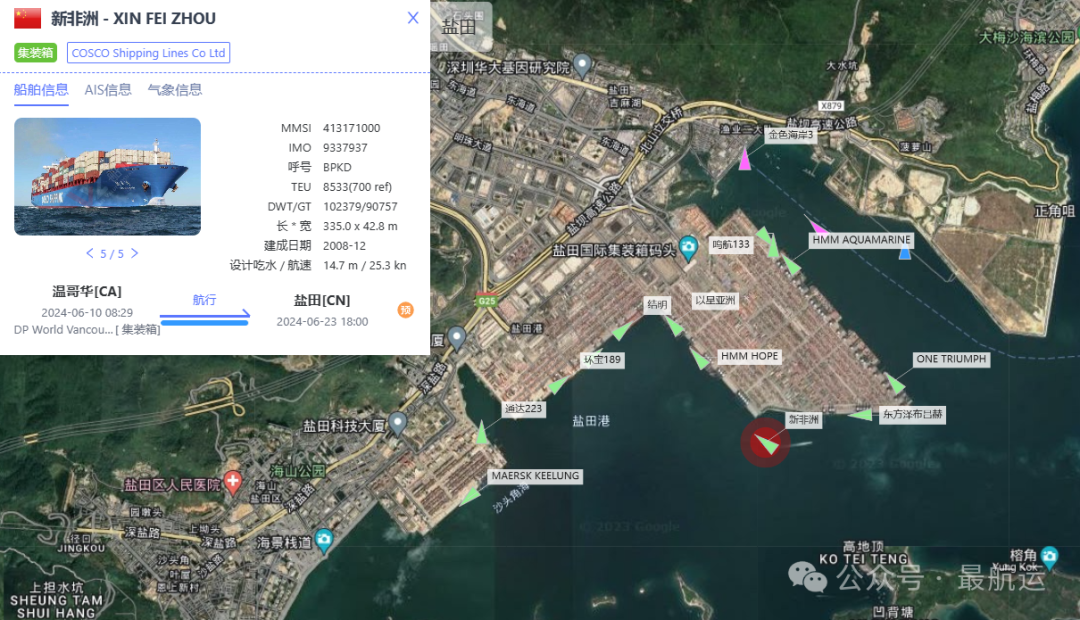Click the selected 新非洲 ship marker in red circle
1080x620 pixels.
(x=765, y=442)
